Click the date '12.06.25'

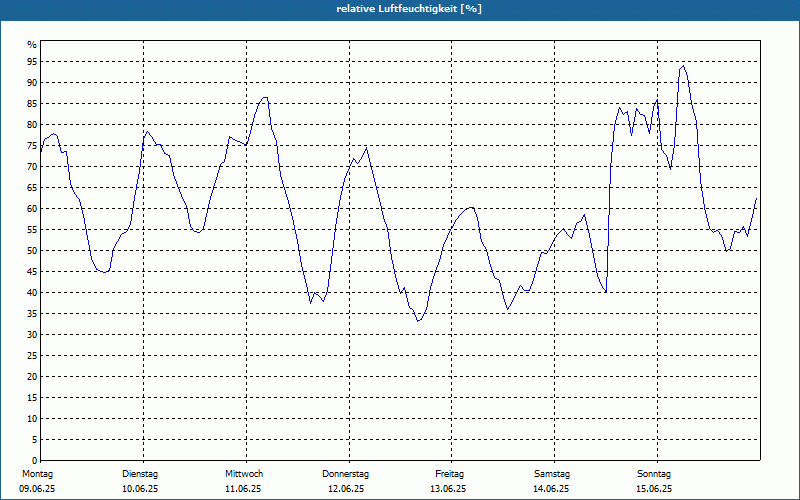[x=346, y=489]
